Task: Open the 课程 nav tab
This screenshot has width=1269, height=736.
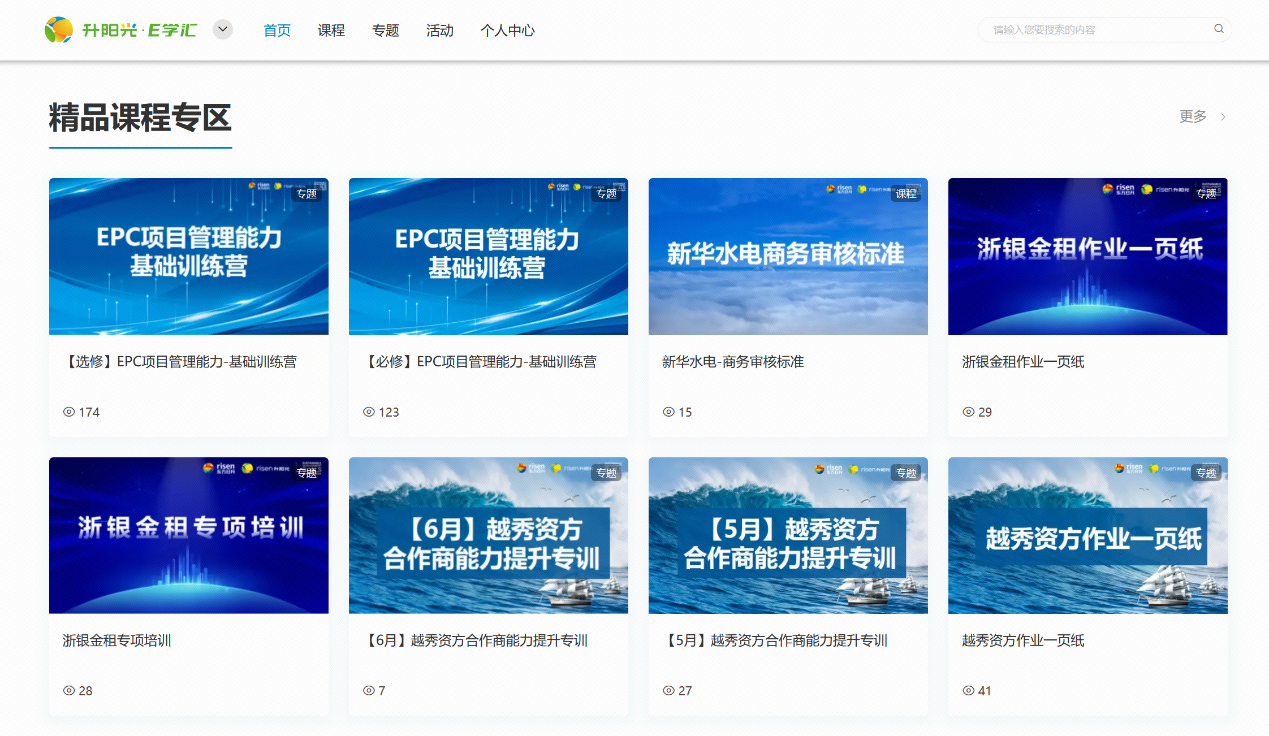Action: pos(331,30)
